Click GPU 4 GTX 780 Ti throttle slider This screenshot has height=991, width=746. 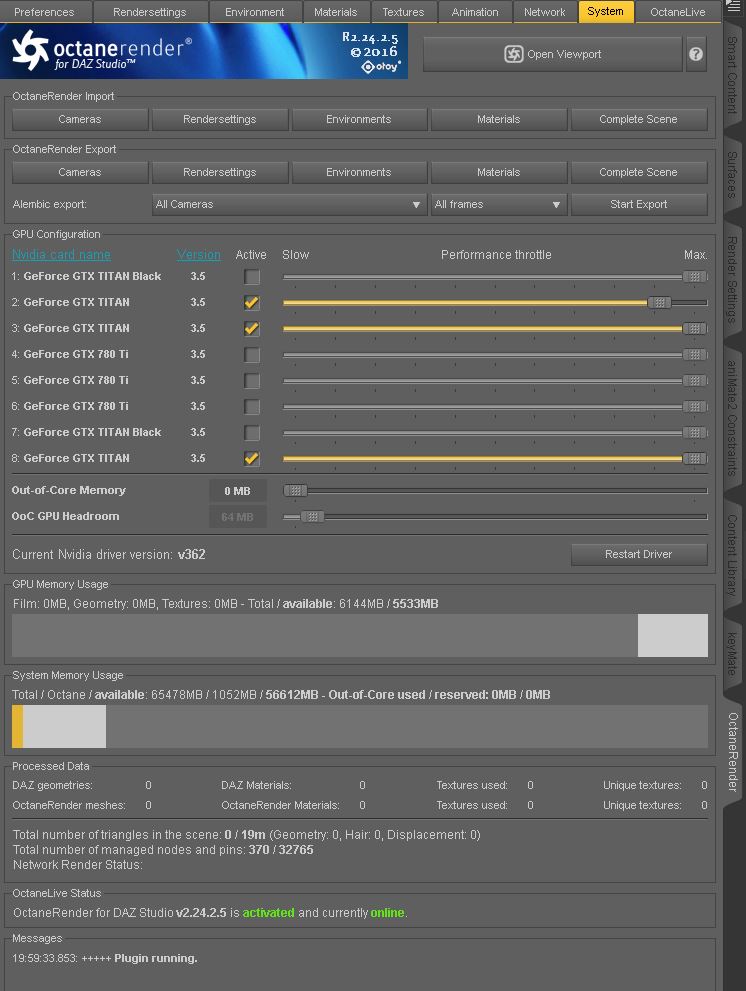495,355
